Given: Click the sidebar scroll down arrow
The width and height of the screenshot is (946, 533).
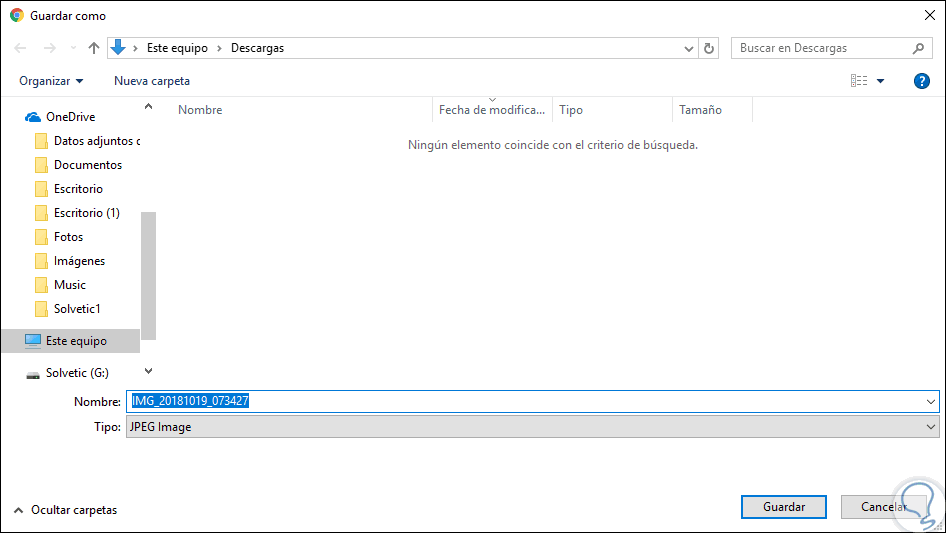Looking at the screenshot, I should pyautogui.click(x=148, y=371).
